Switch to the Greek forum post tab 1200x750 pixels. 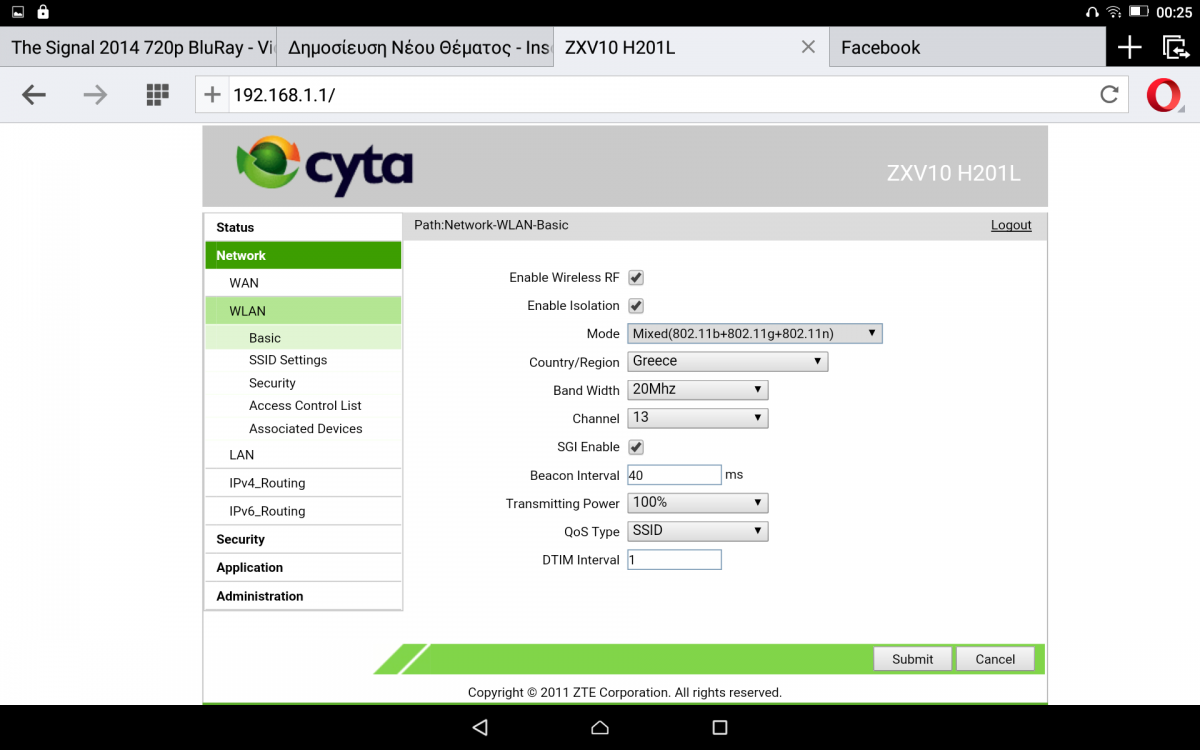pos(415,47)
